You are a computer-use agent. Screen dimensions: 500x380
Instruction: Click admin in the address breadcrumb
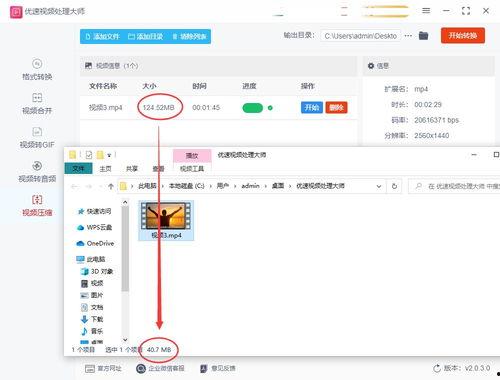coord(250,186)
